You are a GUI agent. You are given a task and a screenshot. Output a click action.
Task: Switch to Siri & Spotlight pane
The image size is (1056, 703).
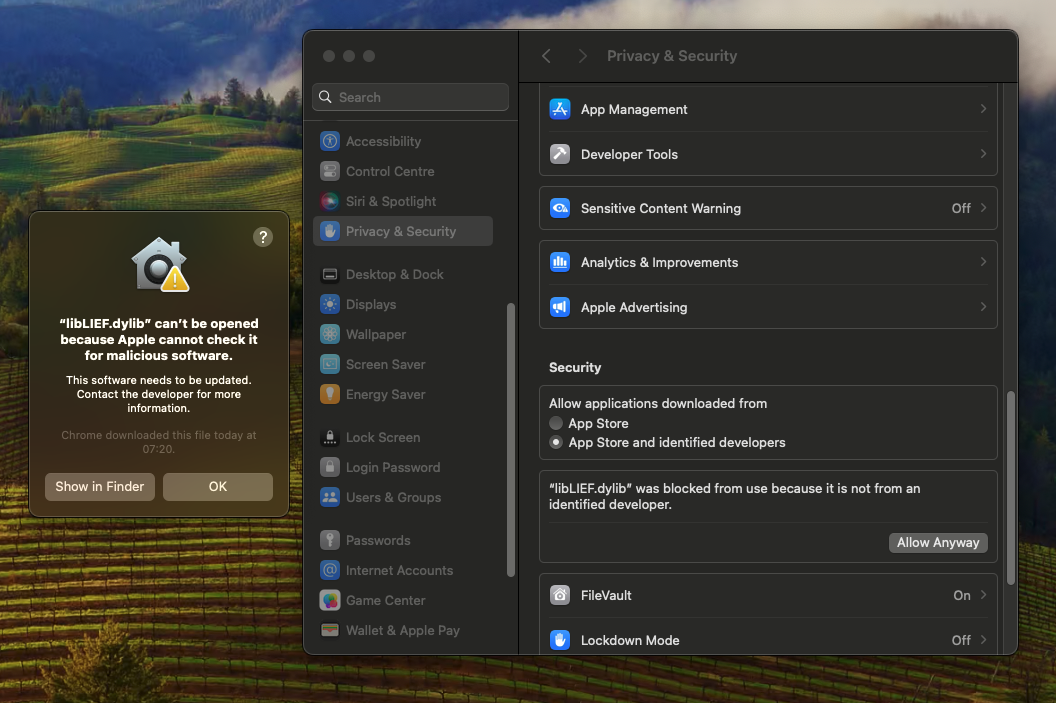[403, 201]
